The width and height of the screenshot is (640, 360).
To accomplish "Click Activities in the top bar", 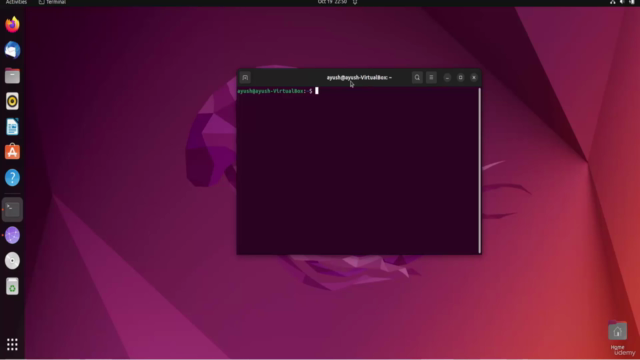I will [16, 2].
